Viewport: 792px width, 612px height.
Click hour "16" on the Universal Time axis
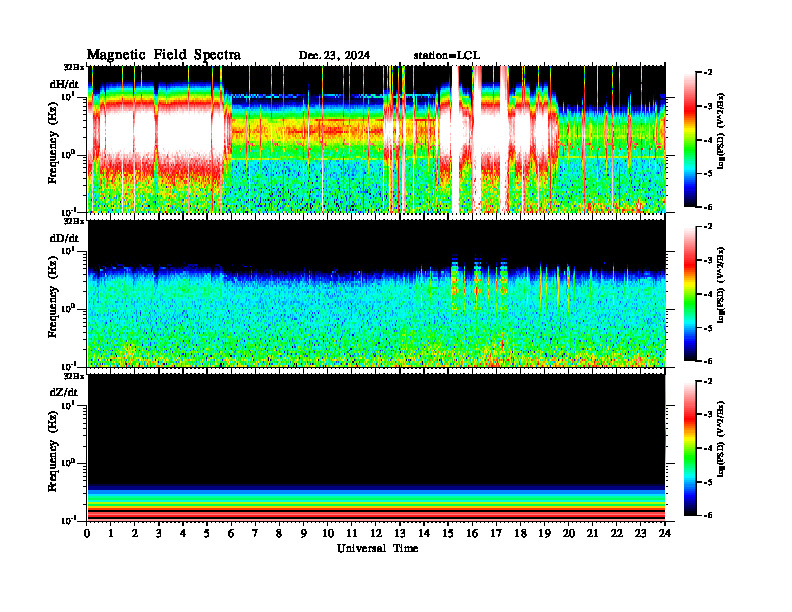click(x=472, y=534)
